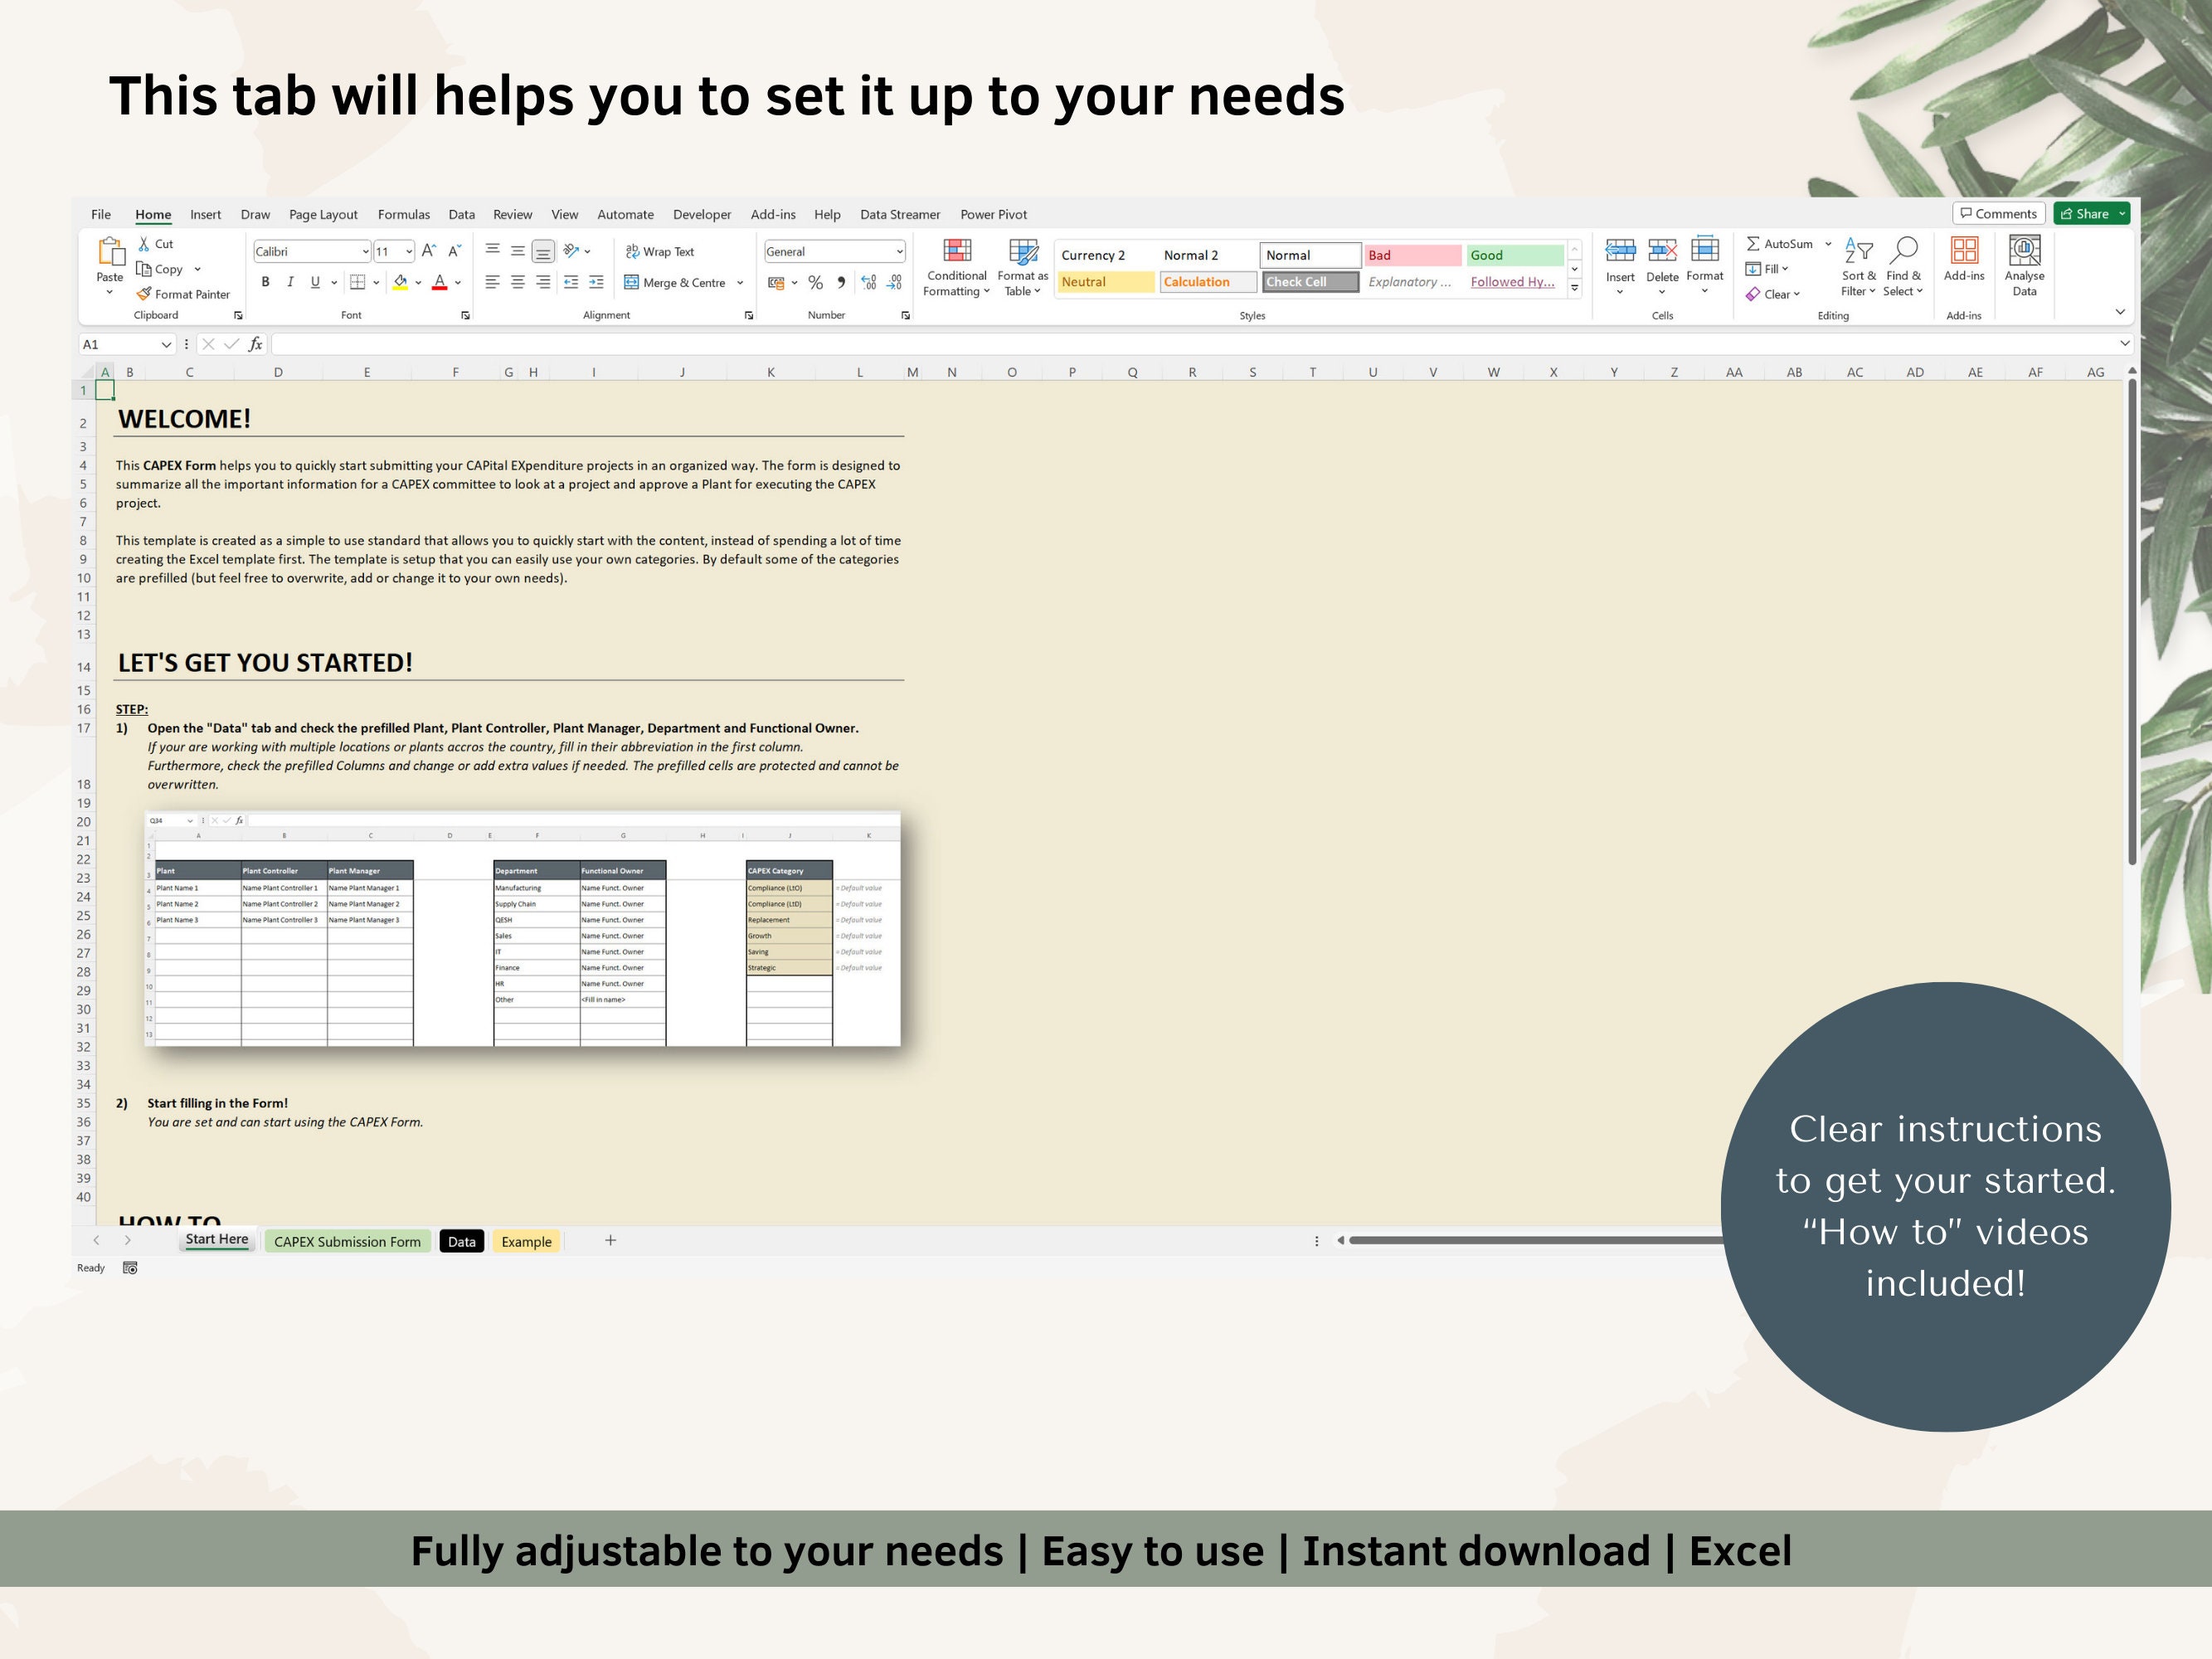This screenshot has width=2212, height=1659.
Task: Toggle bold formatting
Action: 265,282
